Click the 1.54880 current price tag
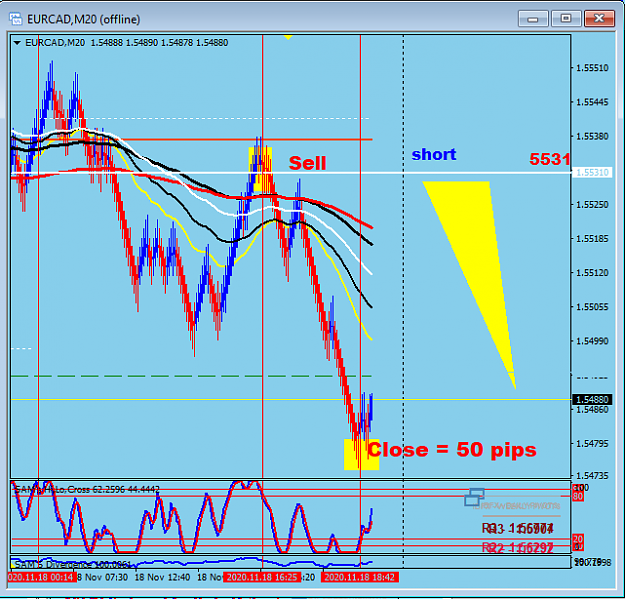The width and height of the screenshot is (625, 599). click(x=592, y=399)
